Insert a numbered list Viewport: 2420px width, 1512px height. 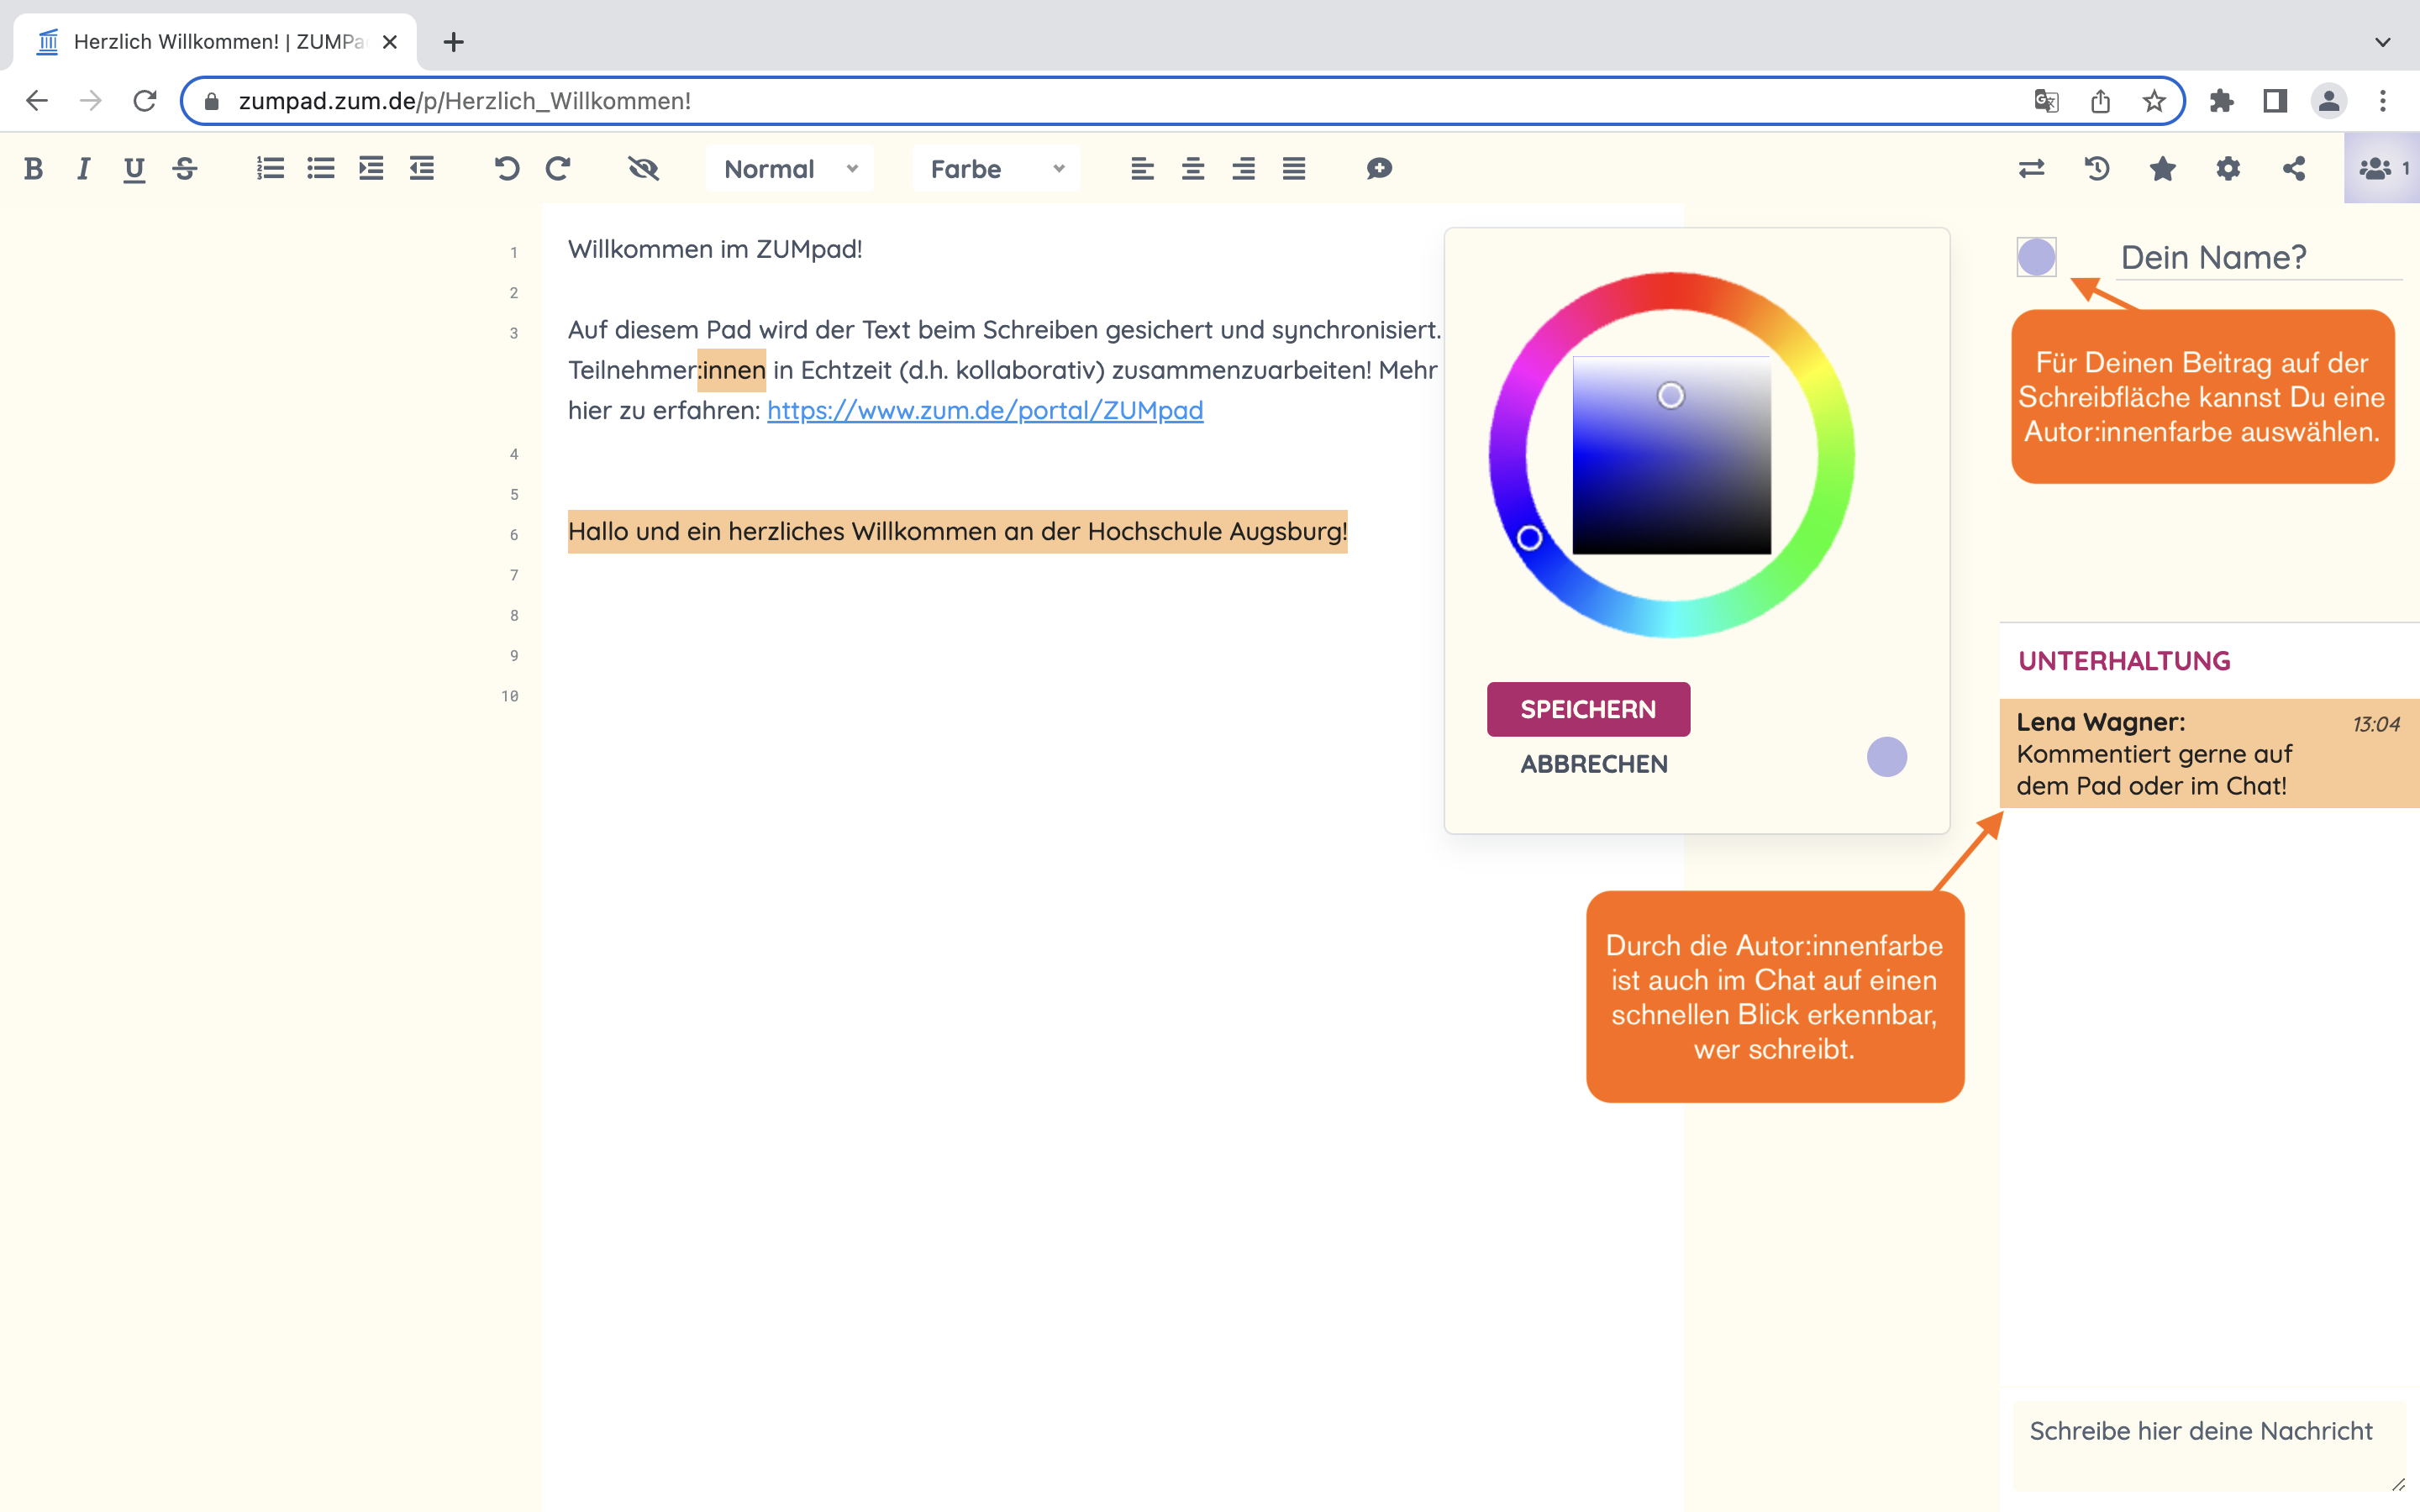(270, 169)
